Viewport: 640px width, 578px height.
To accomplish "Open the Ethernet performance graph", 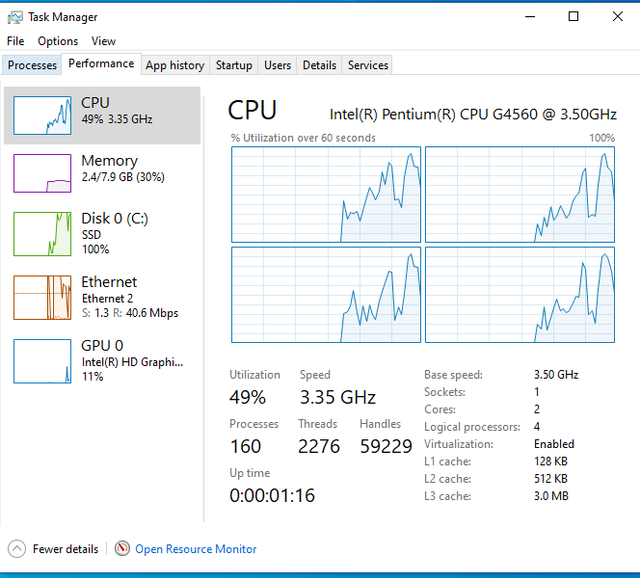I will pyautogui.click(x=42, y=297).
